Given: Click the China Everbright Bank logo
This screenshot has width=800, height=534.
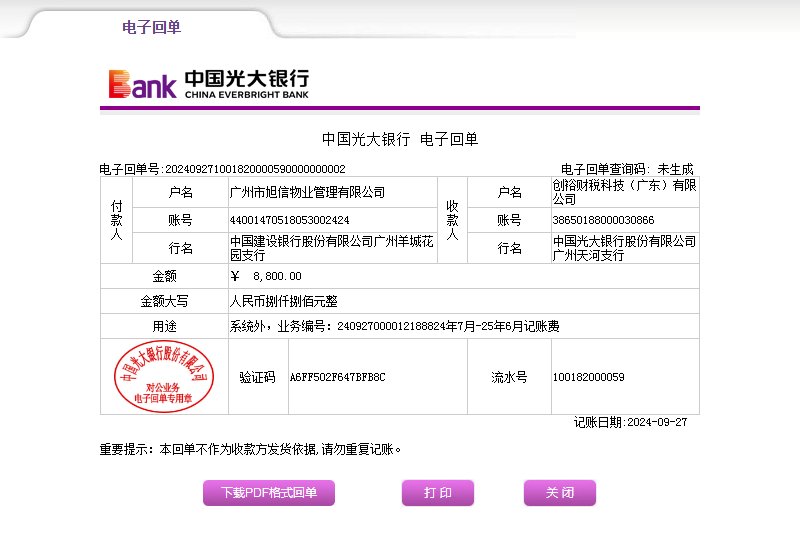Looking at the screenshot, I should pos(209,84).
